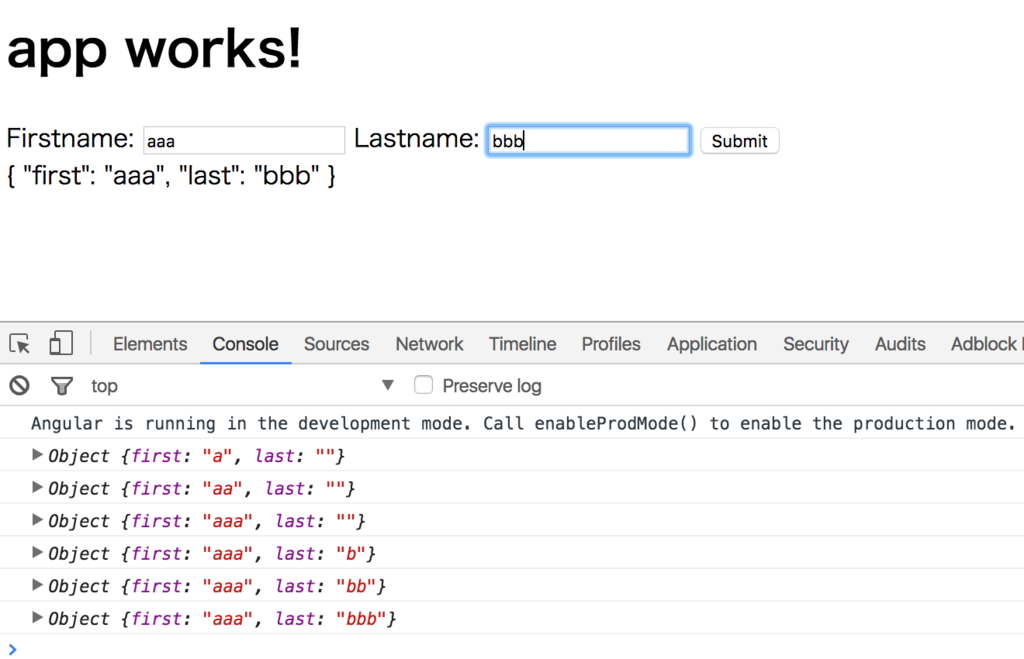Open the Security tab

(x=815, y=344)
